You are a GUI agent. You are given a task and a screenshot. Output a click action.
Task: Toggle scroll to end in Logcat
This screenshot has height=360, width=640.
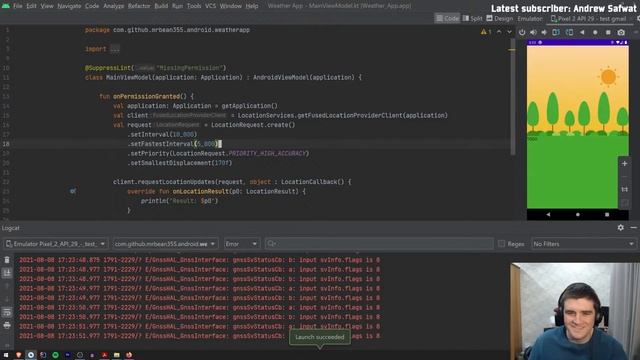tap(7, 273)
